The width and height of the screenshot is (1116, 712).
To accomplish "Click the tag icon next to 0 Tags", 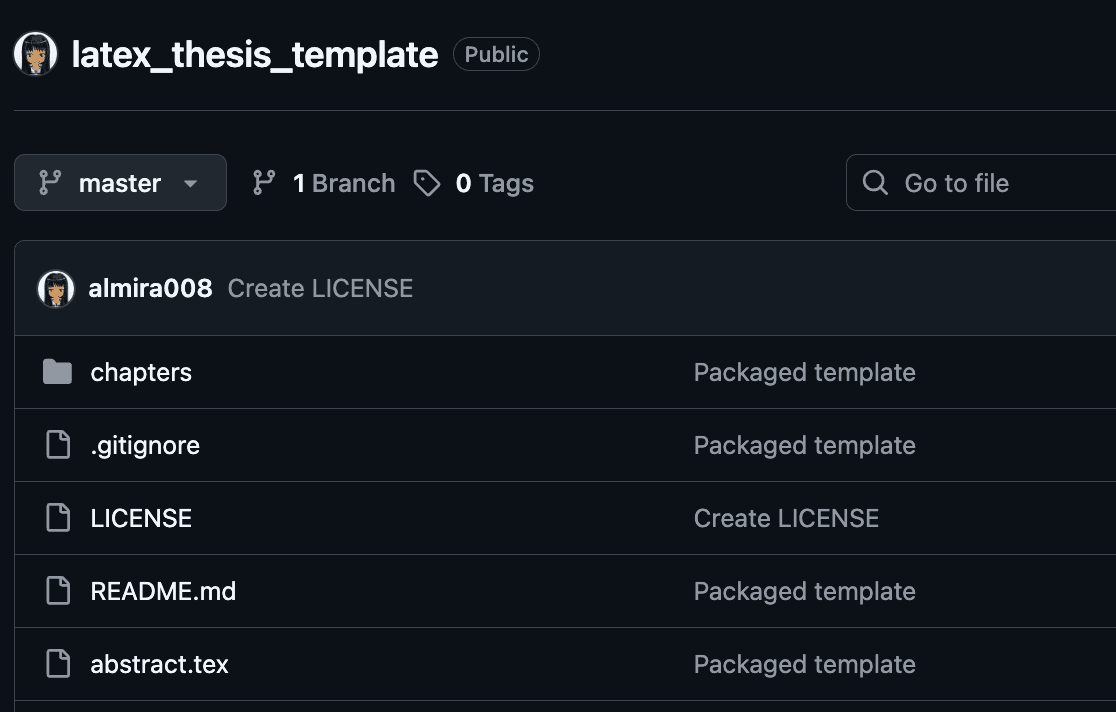I will (427, 183).
